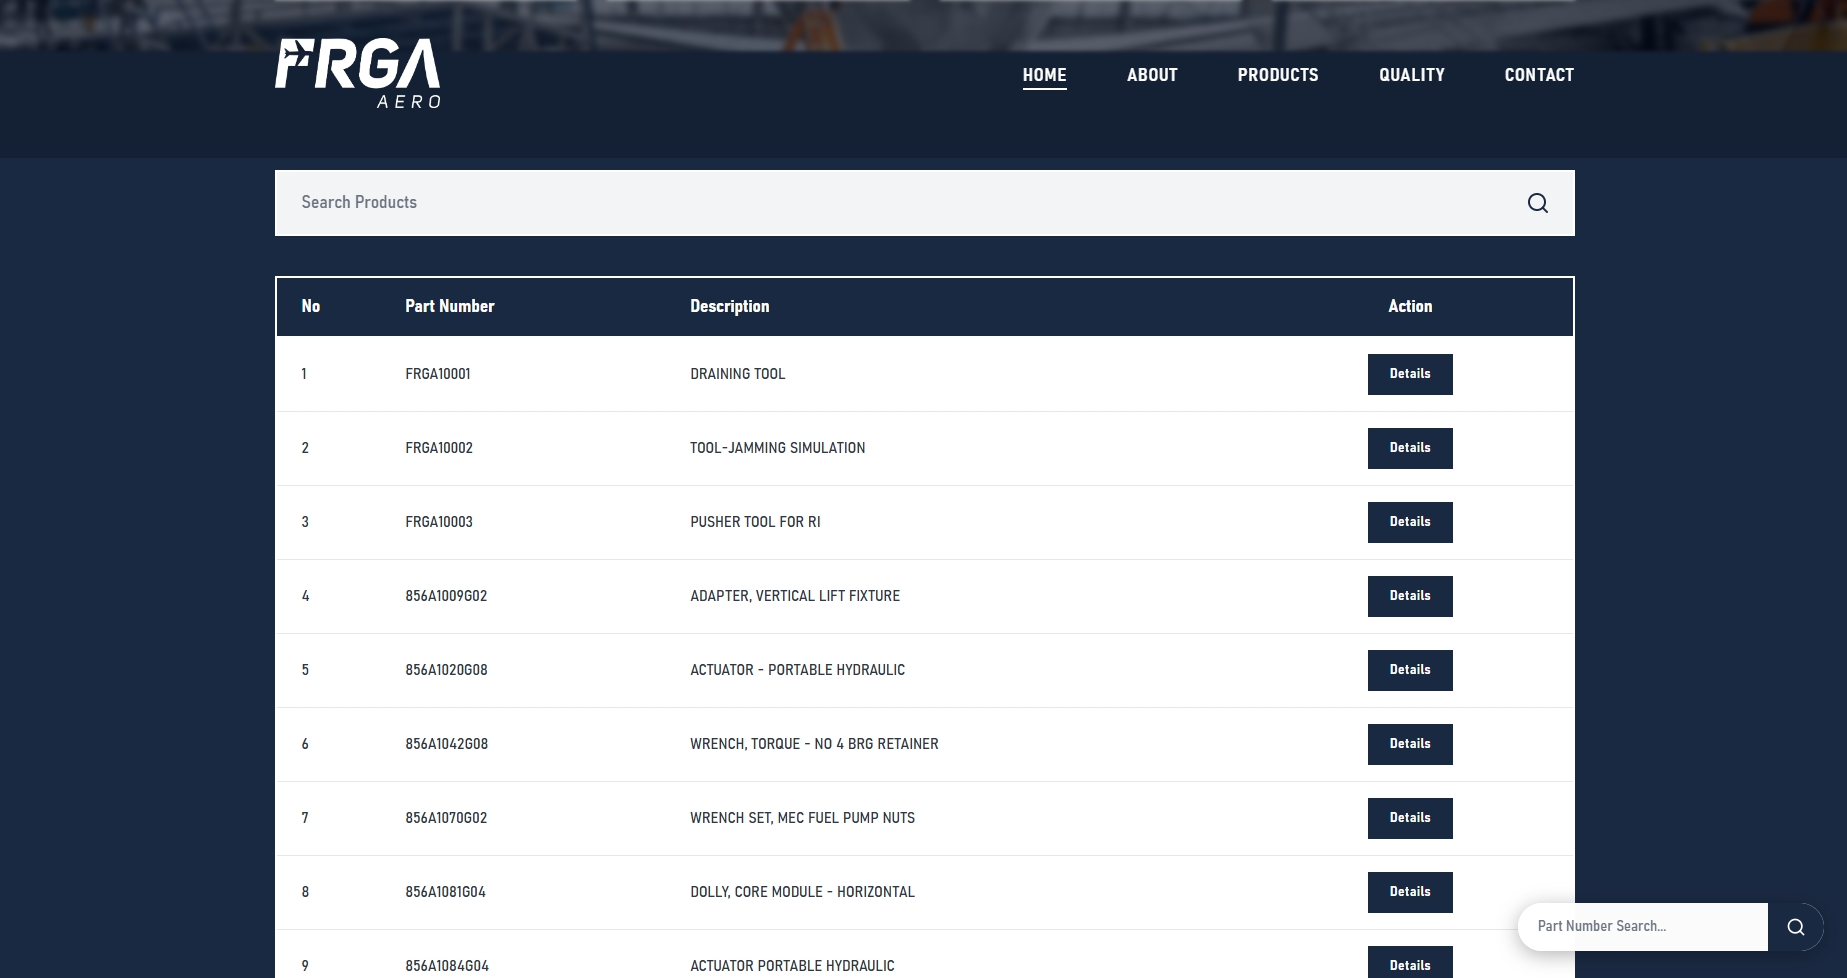View details for DRAINING TOOL
Image resolution: width=1847 pixels, height=978 pixels.
(1409, 374)
